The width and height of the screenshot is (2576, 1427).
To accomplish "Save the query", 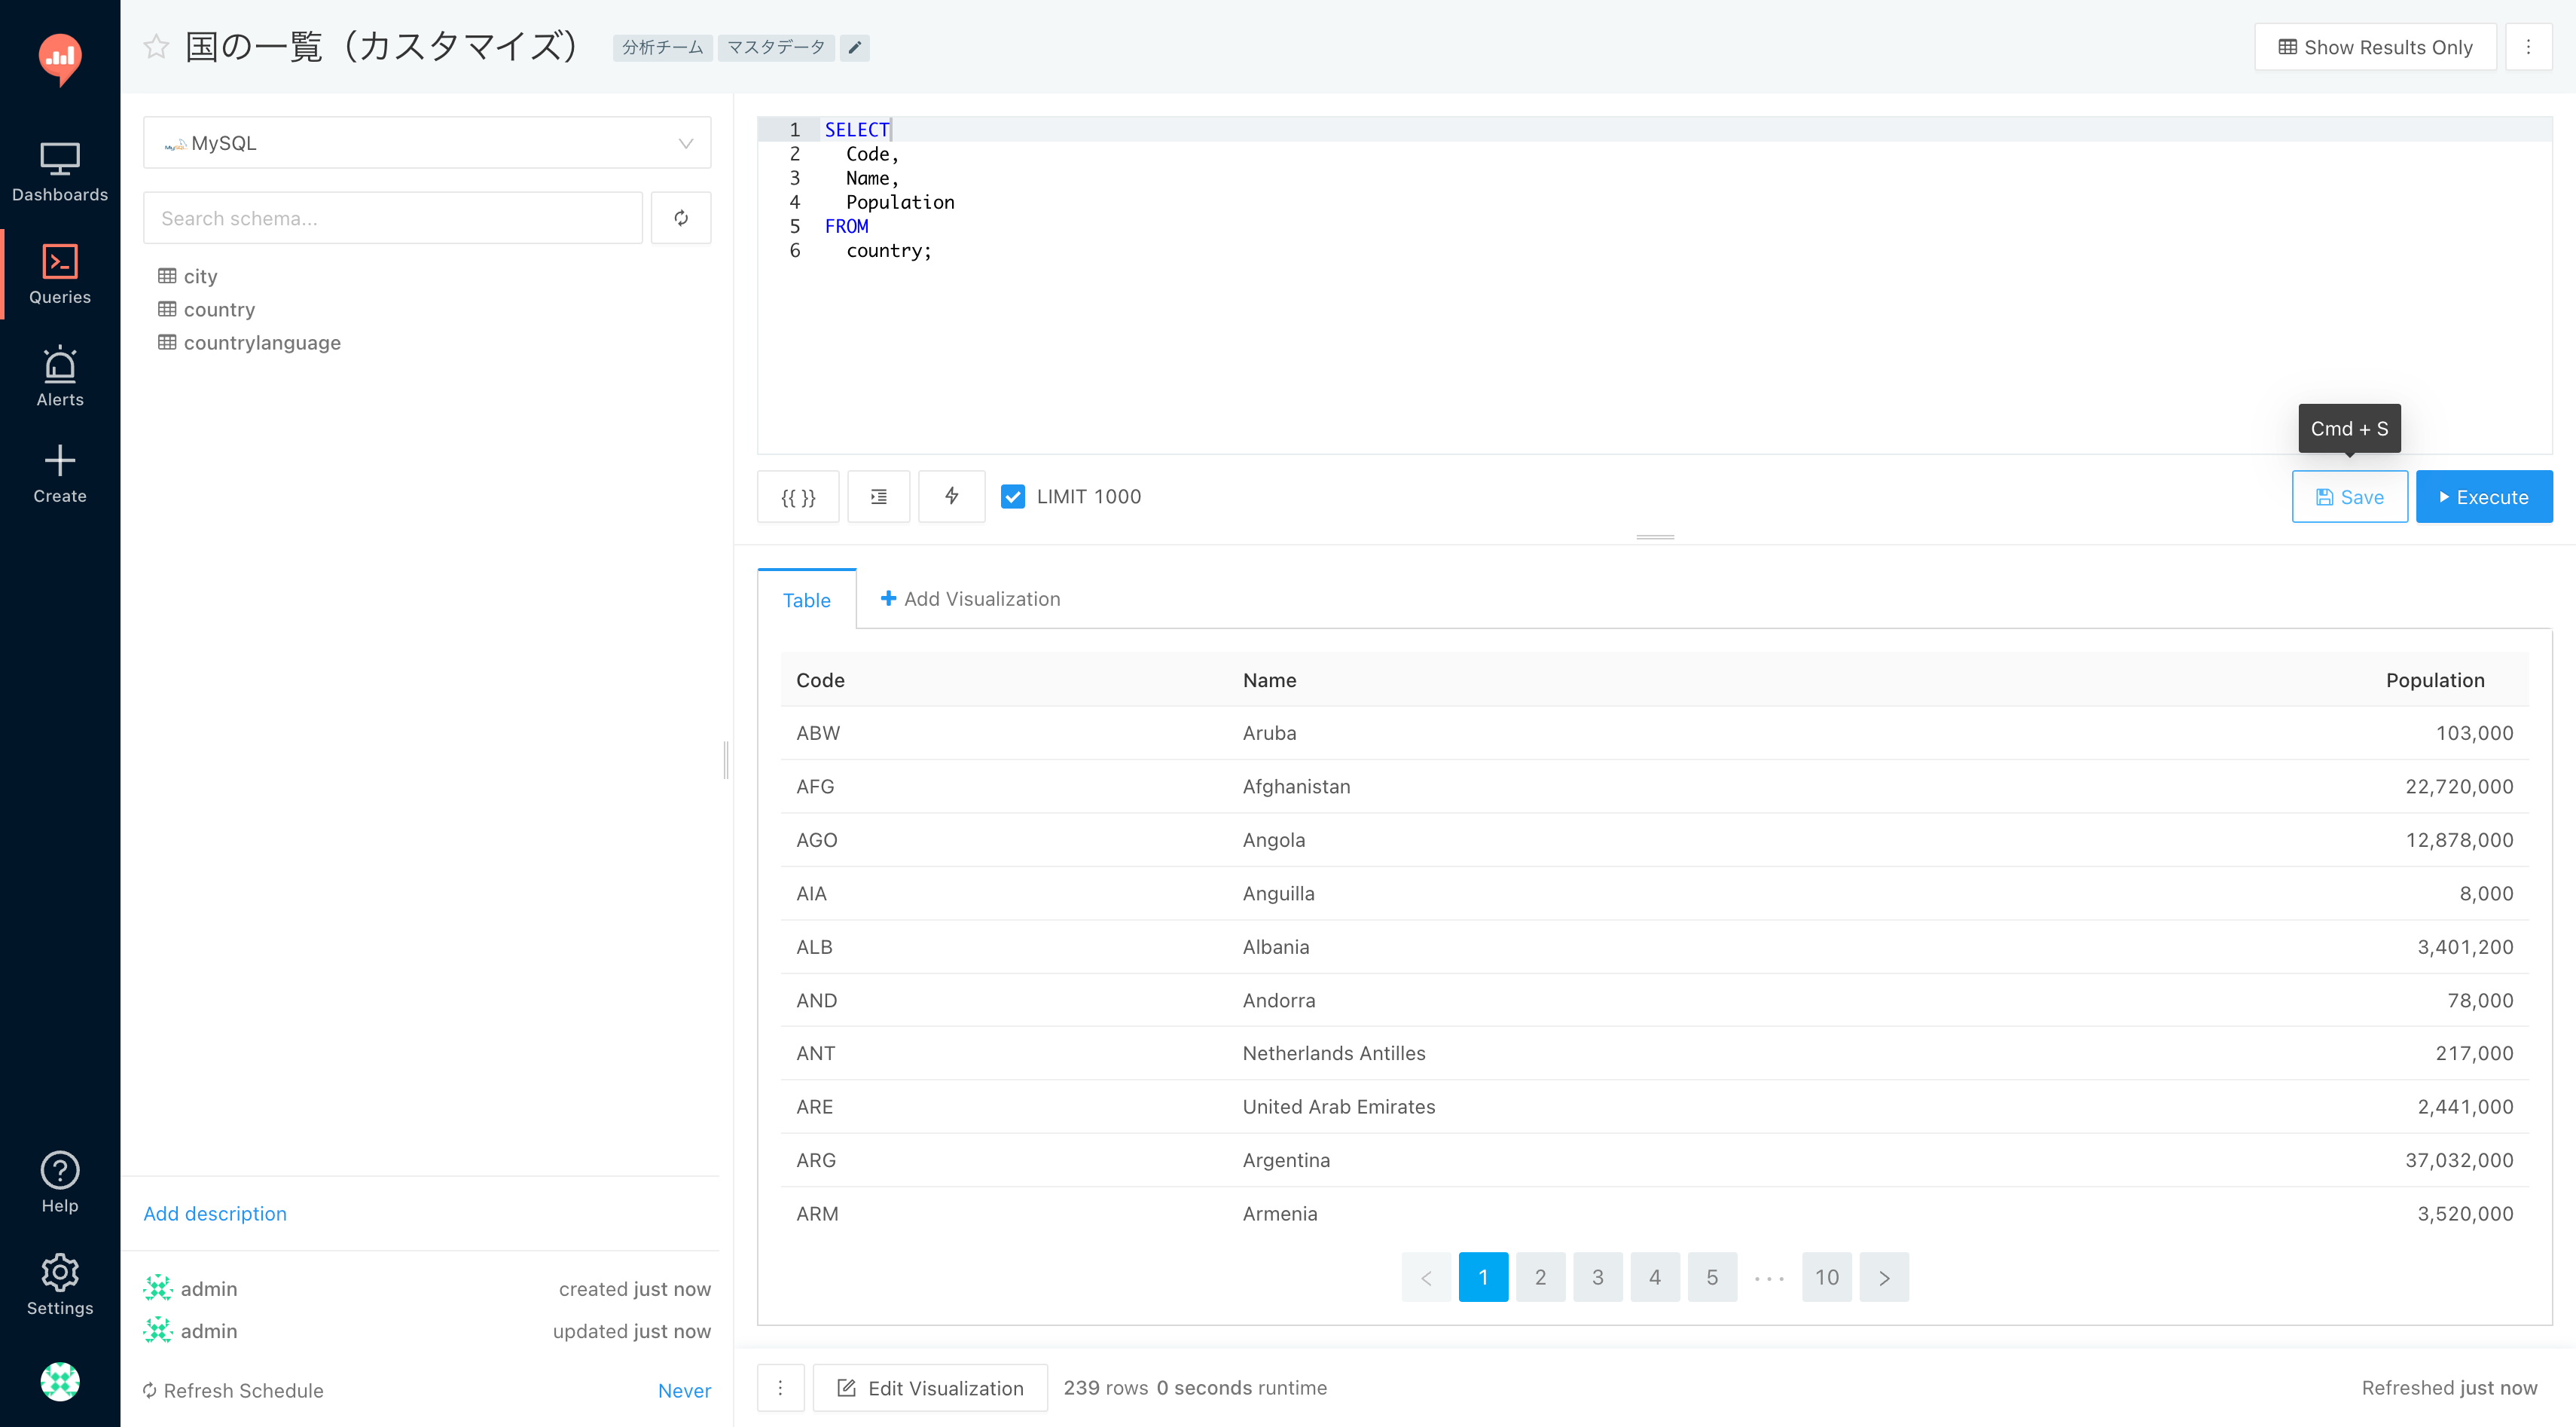I will coord(2349,497).
